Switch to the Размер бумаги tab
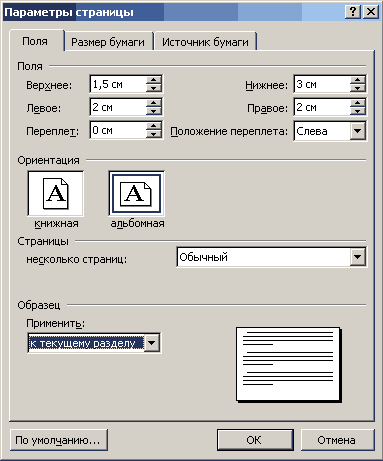383x461 pixels. (108, 42)
